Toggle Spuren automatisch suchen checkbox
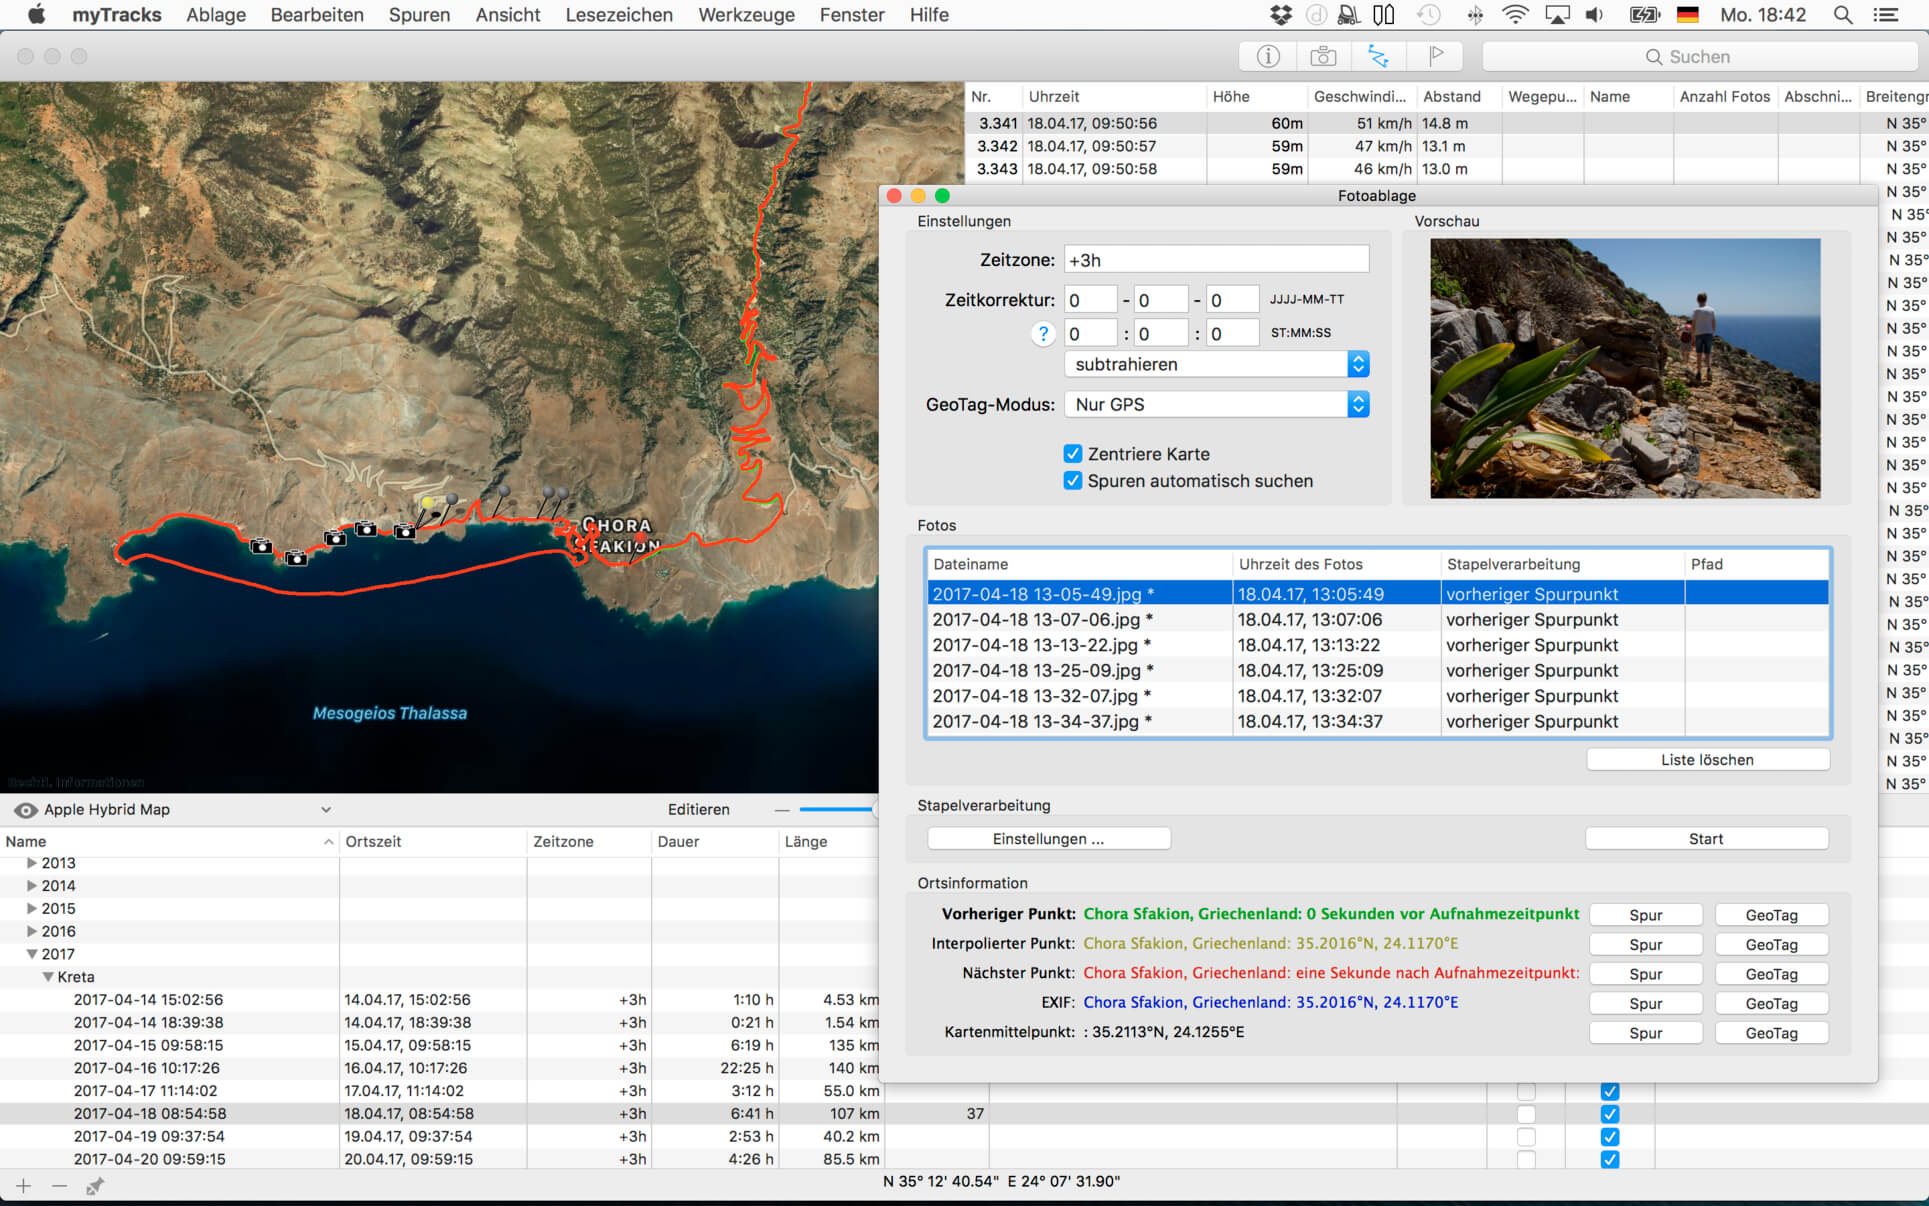Viewport: 1929px width, 1206px height. [1073, 481]
